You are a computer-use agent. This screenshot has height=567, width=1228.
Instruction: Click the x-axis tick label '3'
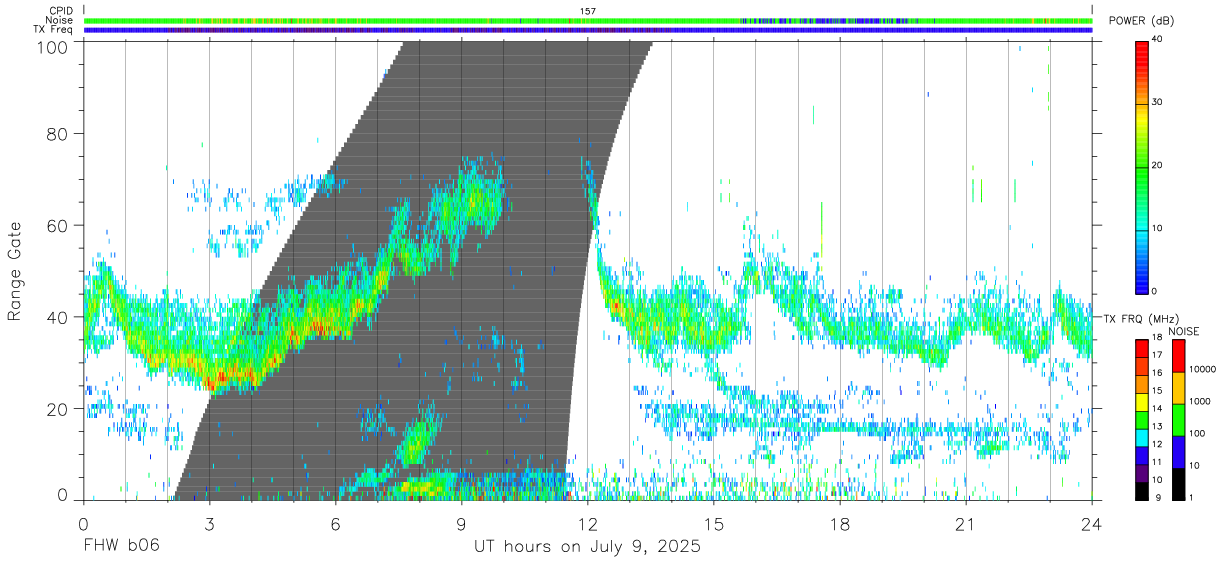209,524
